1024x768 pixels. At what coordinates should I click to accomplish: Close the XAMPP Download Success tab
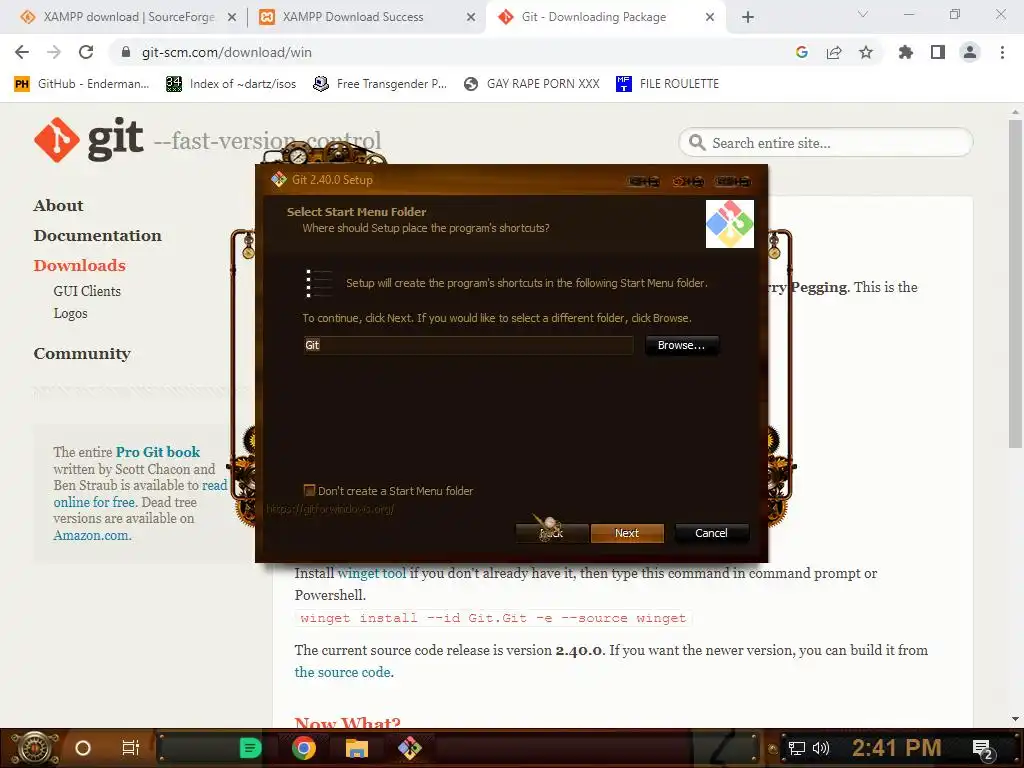(x=471, y=18)
